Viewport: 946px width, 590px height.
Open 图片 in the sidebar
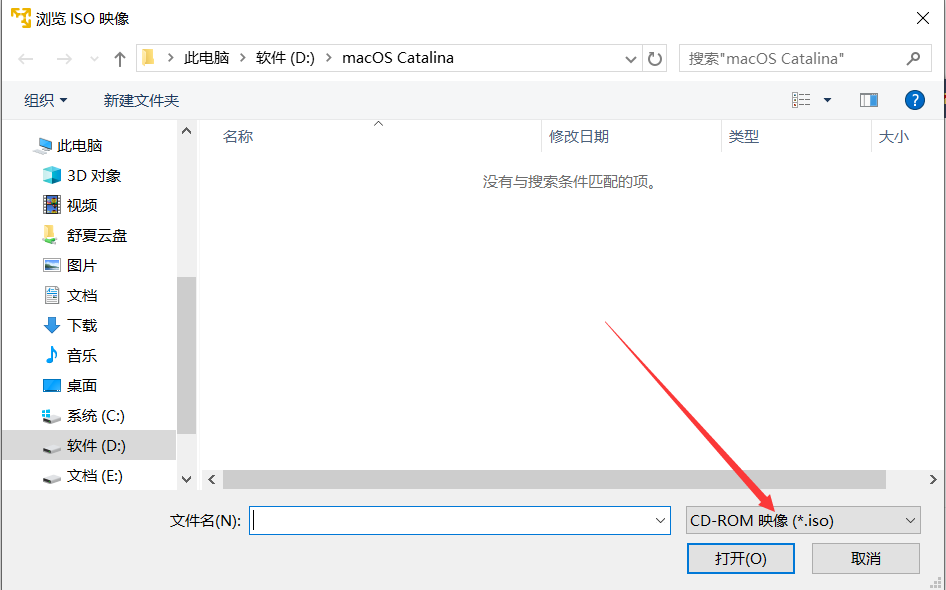coord(81,265)
